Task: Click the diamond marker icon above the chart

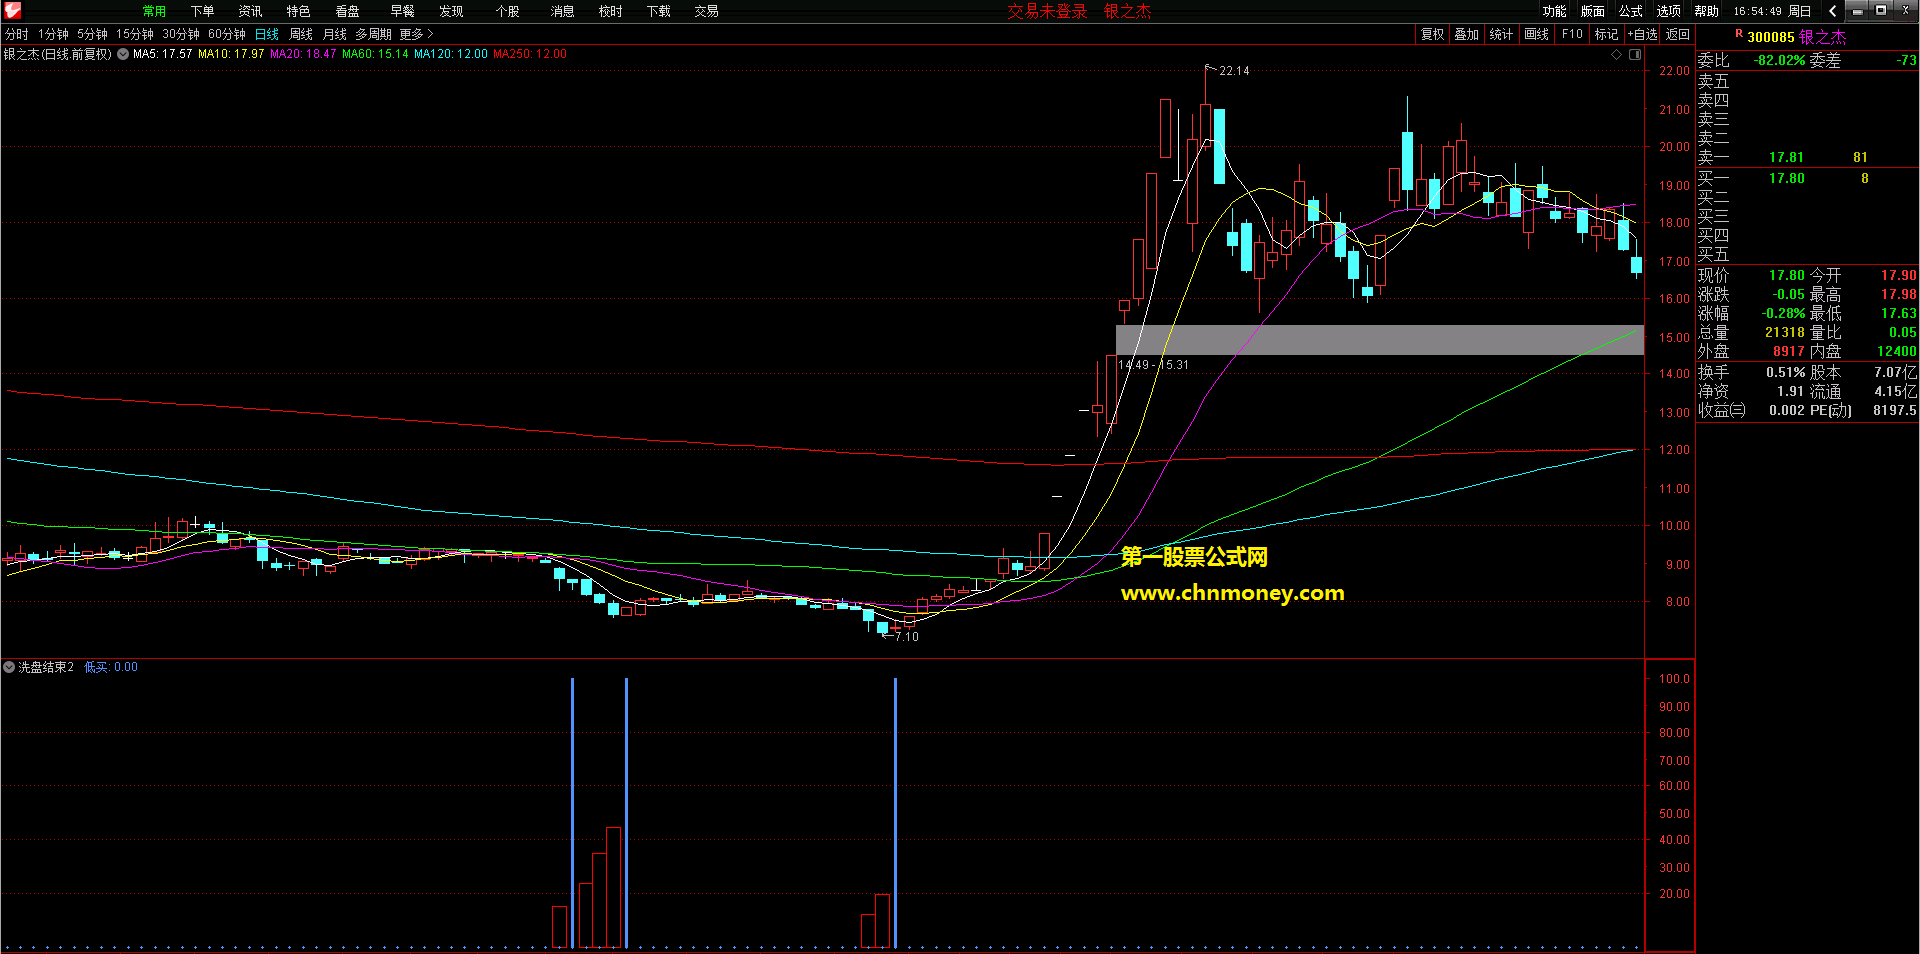Action: [1616, 55]
